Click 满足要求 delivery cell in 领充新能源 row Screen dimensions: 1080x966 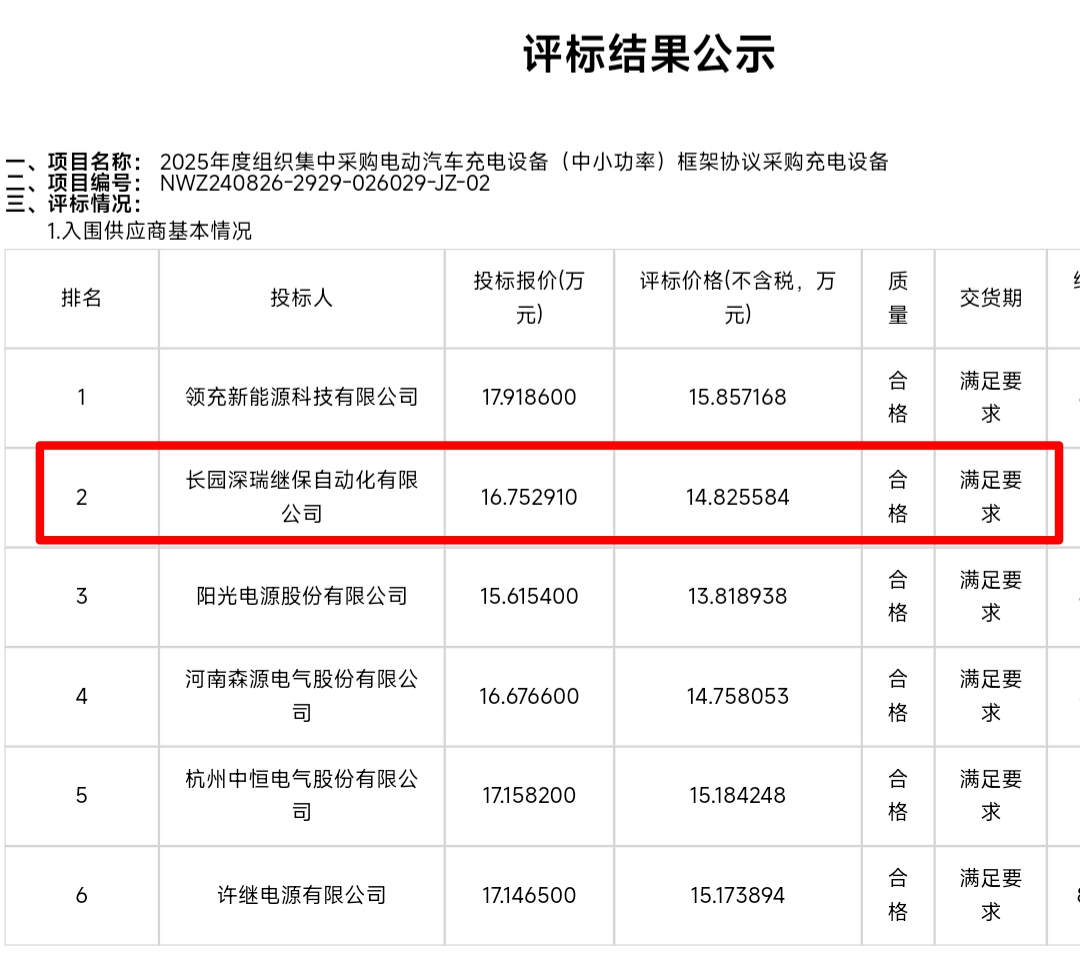990,398
